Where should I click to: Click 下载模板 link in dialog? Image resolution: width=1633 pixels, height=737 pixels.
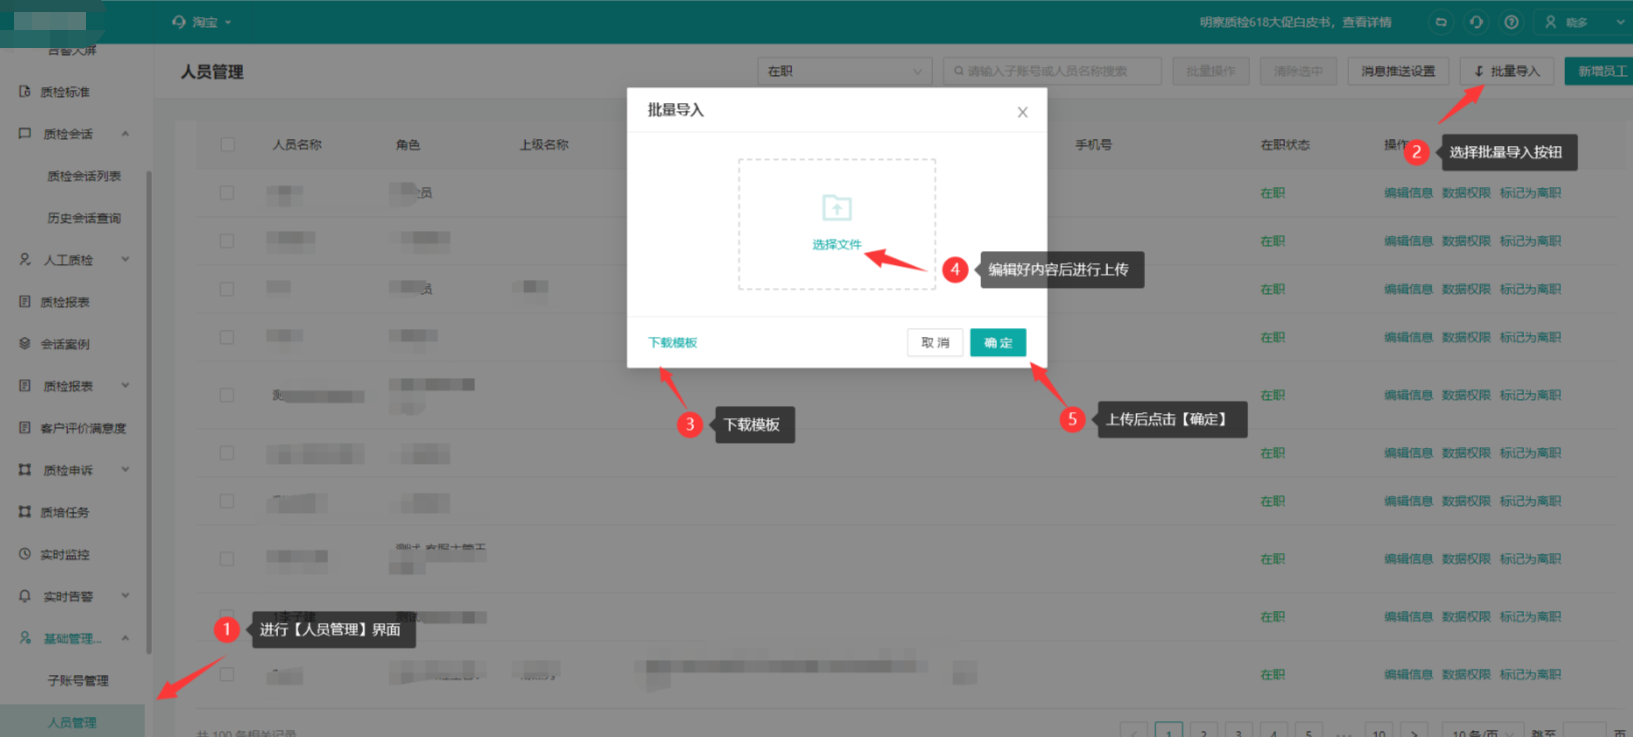[x=672, y=342]
